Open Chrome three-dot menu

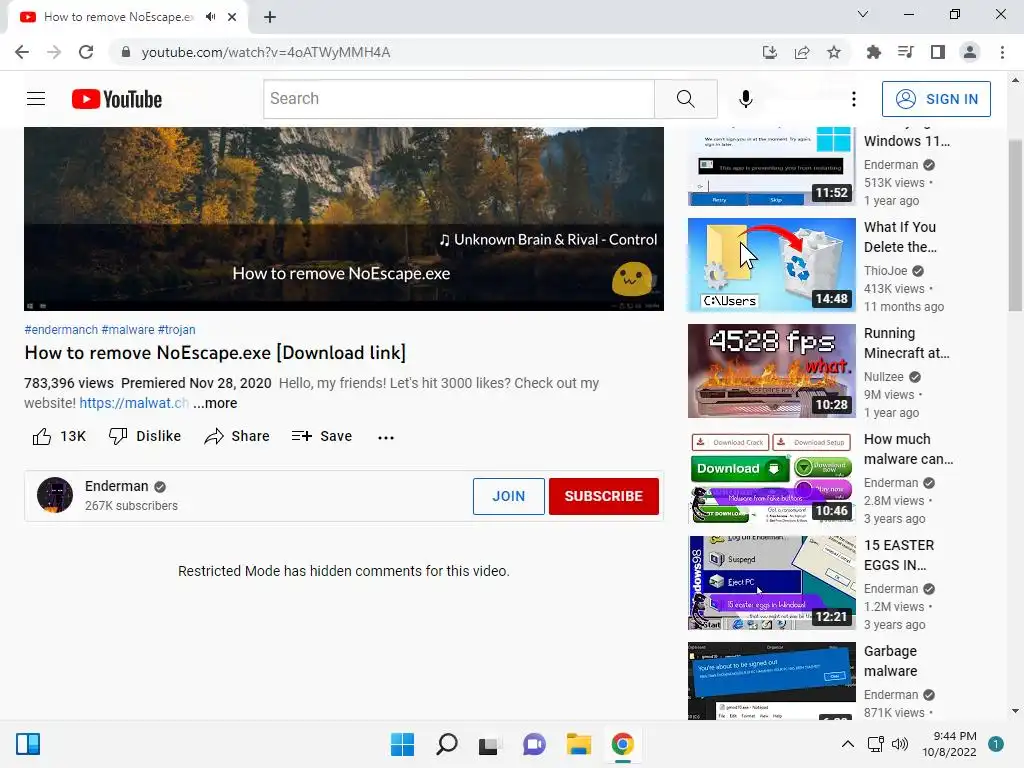(1002, 52)
